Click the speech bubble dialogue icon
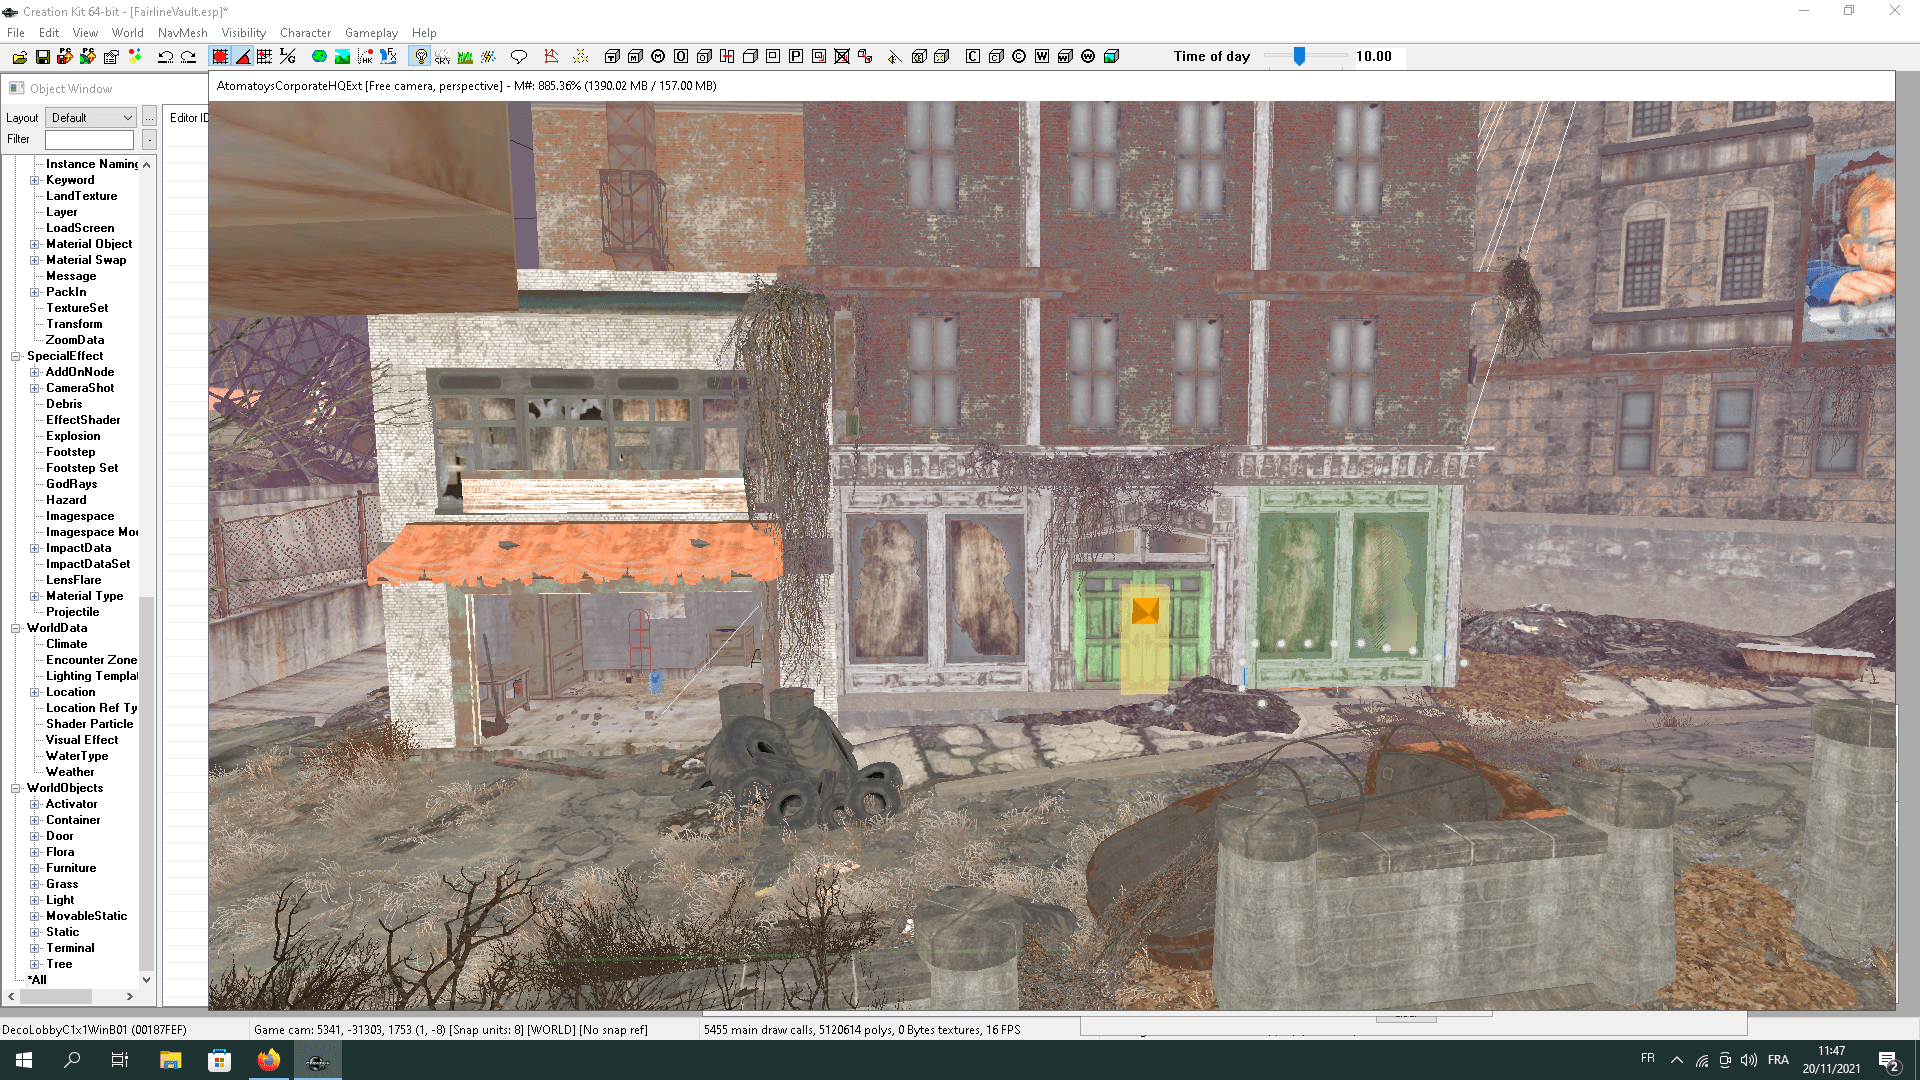 pyautogui.click(x=519, y=57)
